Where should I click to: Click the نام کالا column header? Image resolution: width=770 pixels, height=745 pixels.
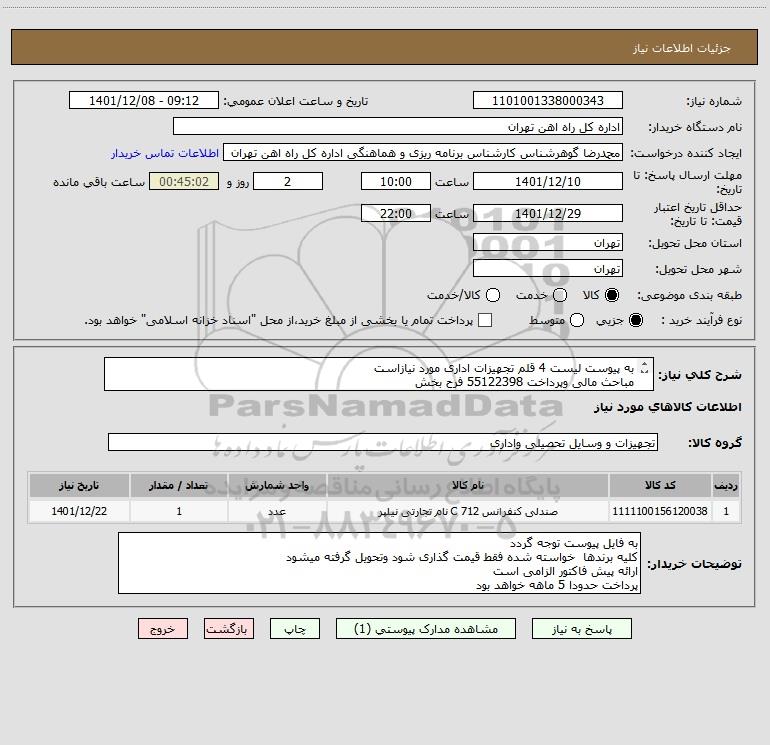pos(468,486)
